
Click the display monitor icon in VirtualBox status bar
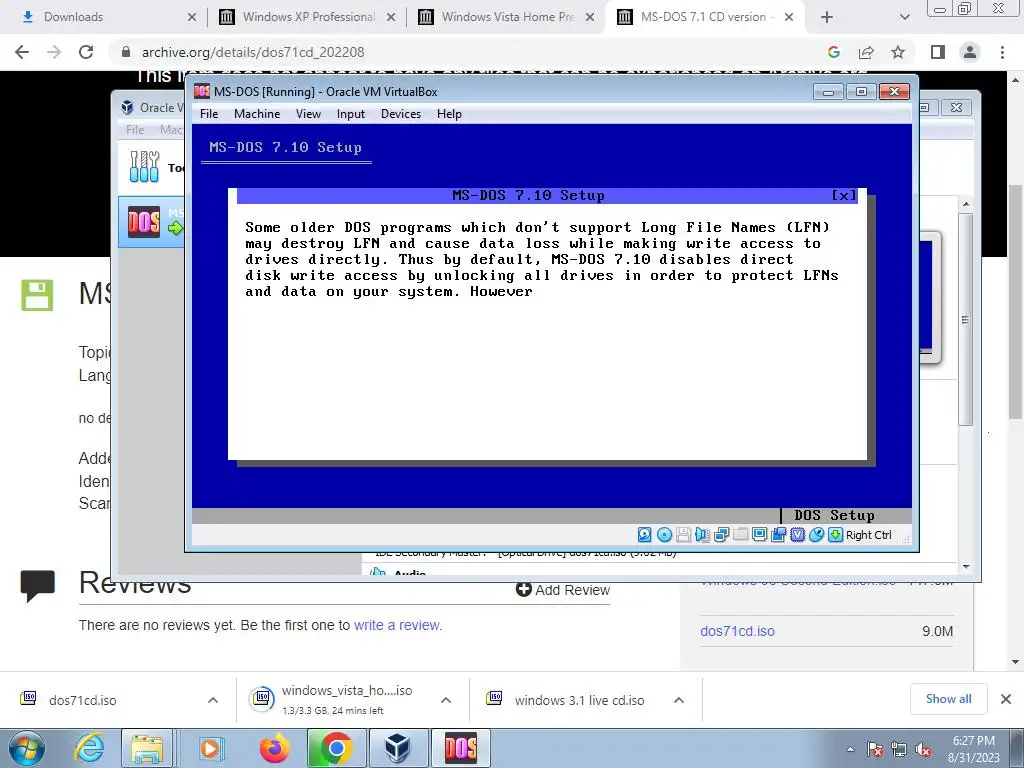(760, 535)
